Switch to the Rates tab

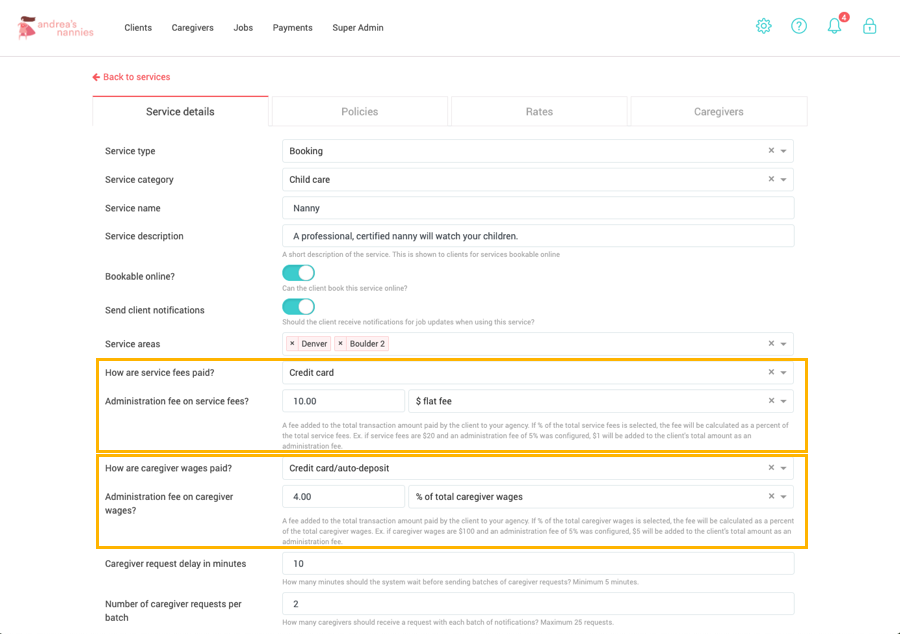pos(540,111)
